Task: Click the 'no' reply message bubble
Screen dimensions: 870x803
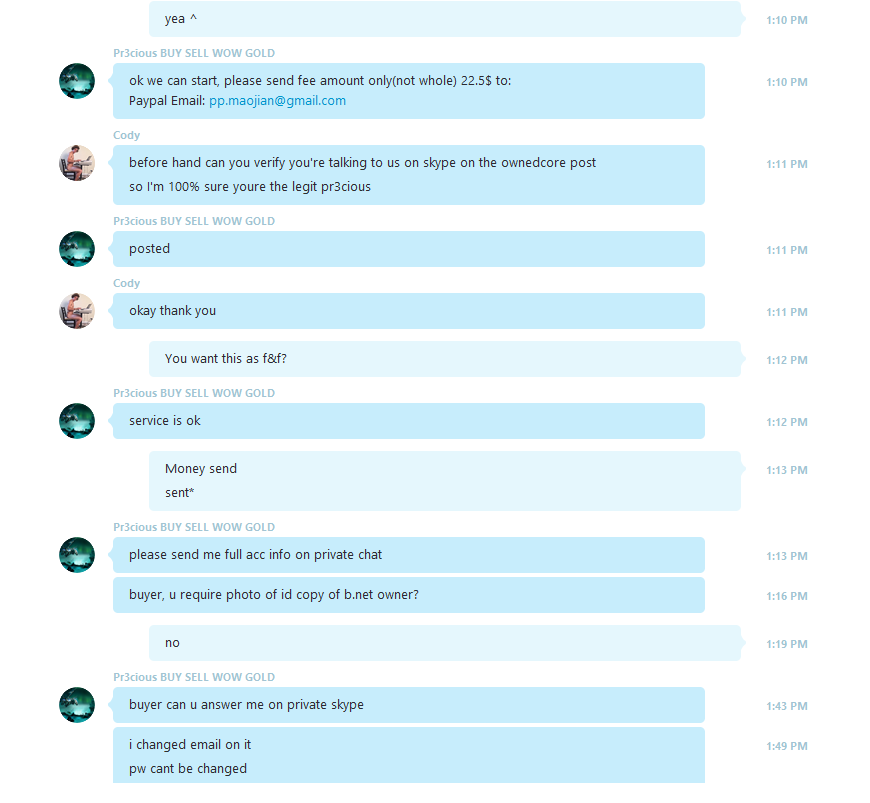Action: [445, 643]
